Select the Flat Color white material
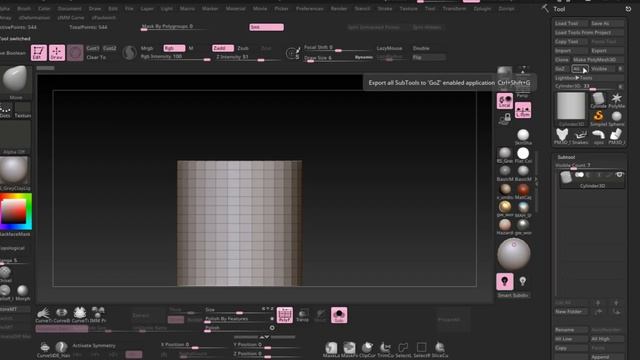This screenshot has height=360, width=640. (x=523, y=154)
